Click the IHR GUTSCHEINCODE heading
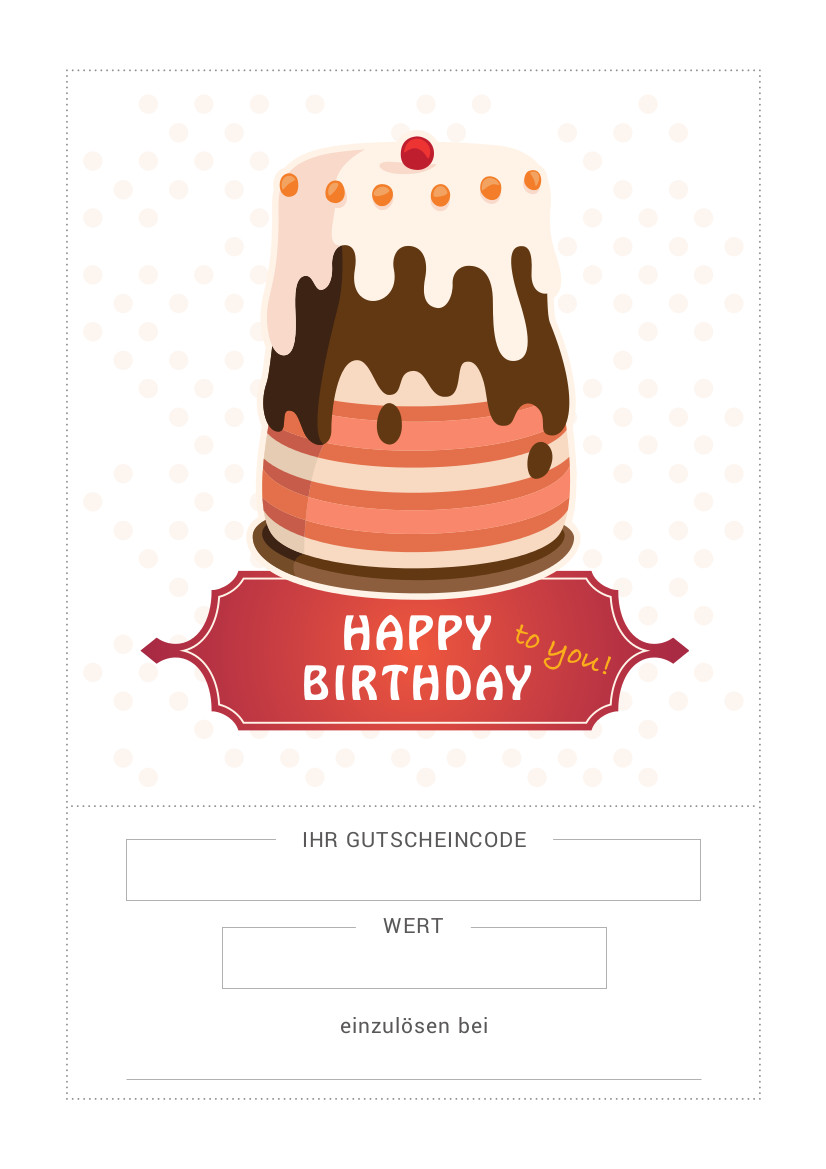 414,839
